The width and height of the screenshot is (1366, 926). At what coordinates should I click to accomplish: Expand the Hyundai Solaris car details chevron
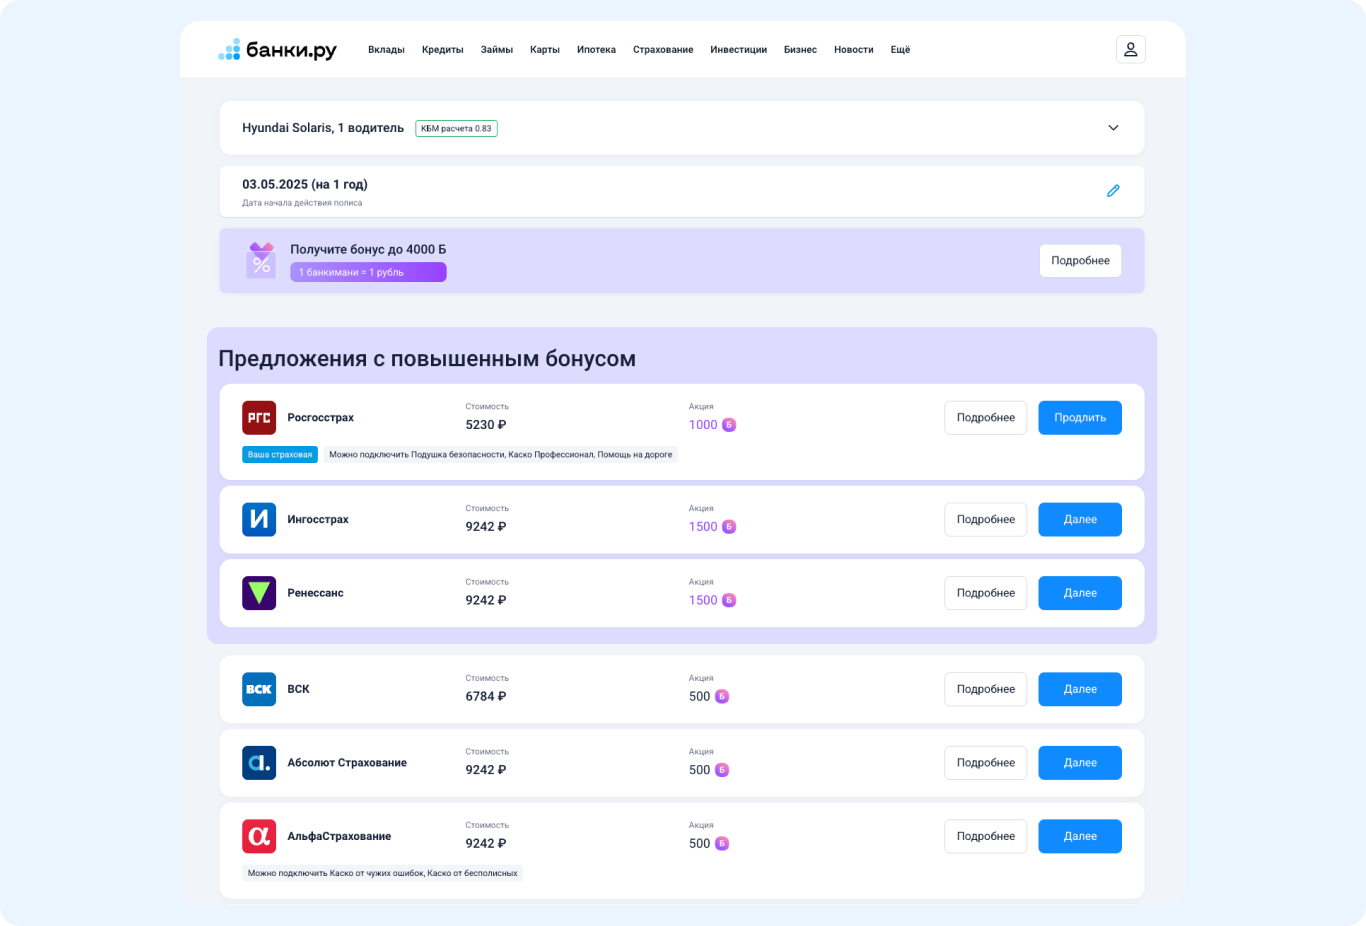click(1113, 128)
